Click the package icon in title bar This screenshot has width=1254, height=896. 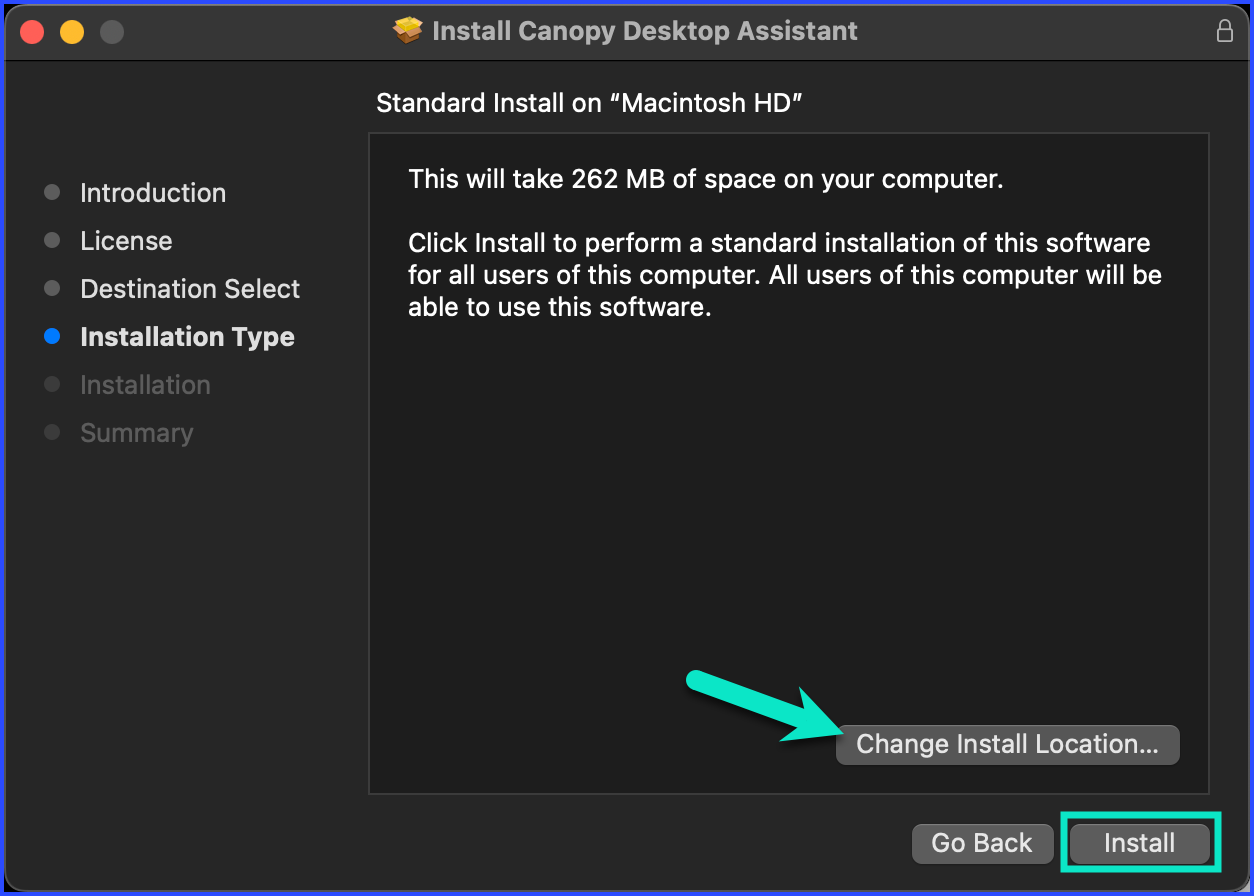tap(408, 31)
